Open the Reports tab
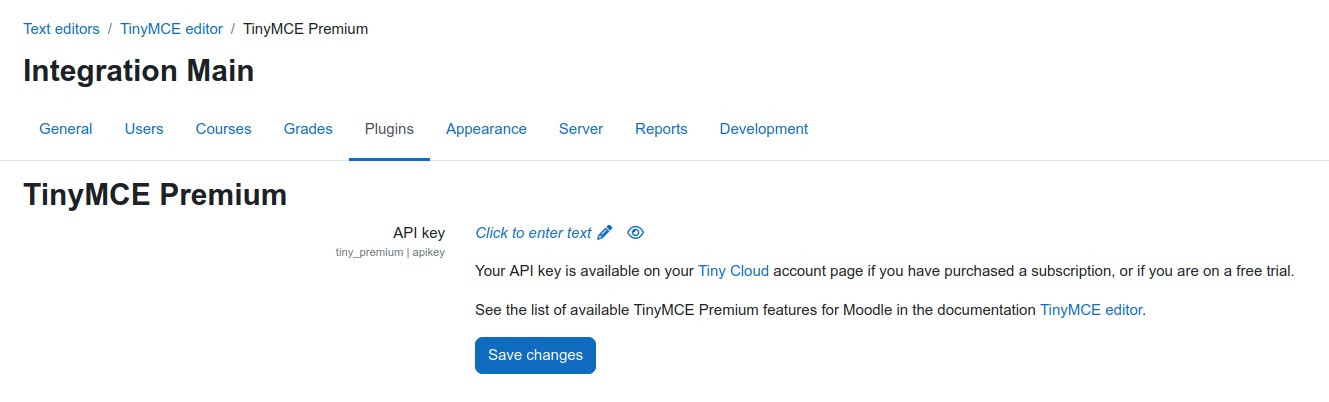 (661, 129)
